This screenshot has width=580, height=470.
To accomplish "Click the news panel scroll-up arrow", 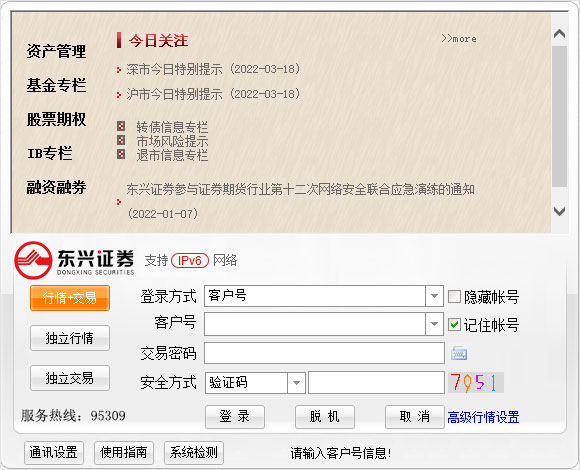I will [559, 34].
